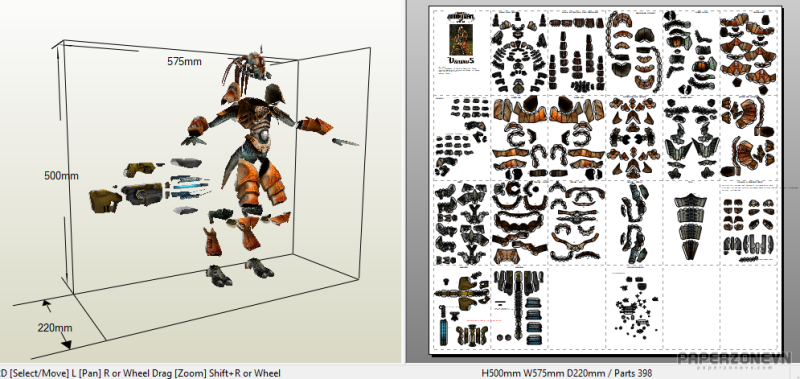Click the empty page after gun strips page
This screenshot has width=800, height=379.
pyautogui.click(x=577, y=308)
